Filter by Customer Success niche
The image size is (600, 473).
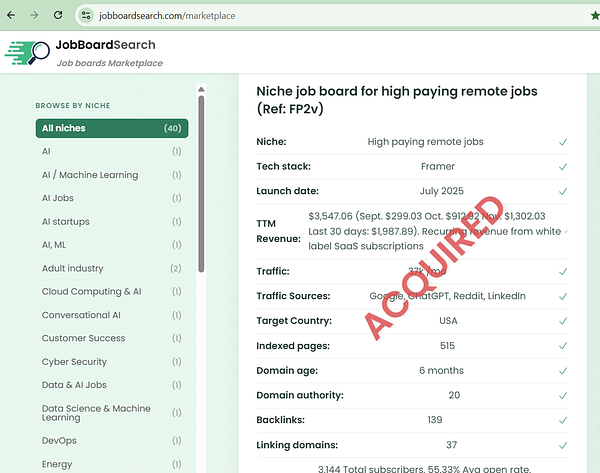coord(112,338)
